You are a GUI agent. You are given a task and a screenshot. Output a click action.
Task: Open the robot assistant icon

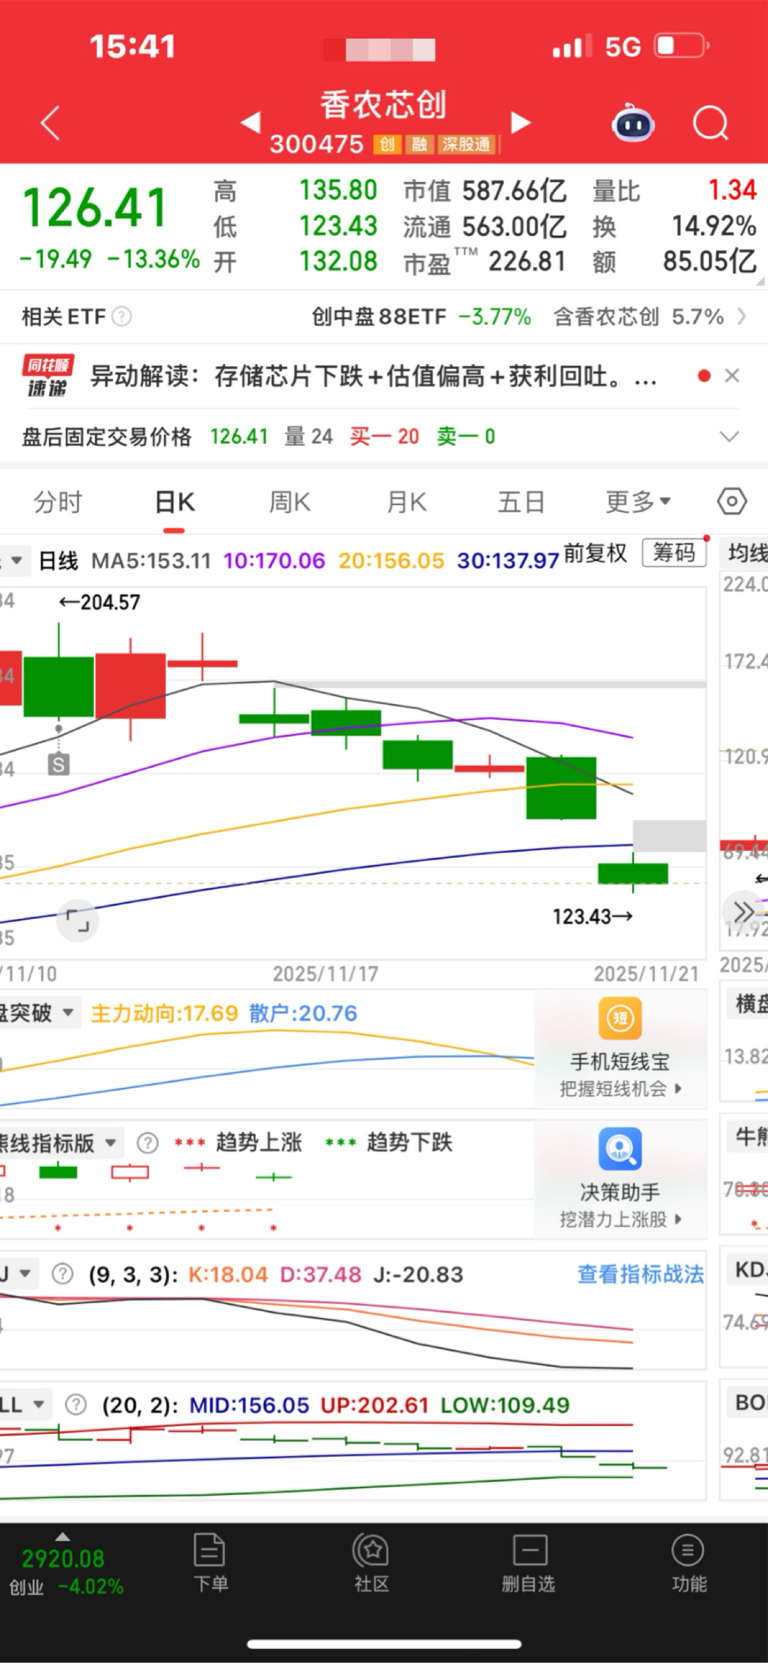[633, 123]
